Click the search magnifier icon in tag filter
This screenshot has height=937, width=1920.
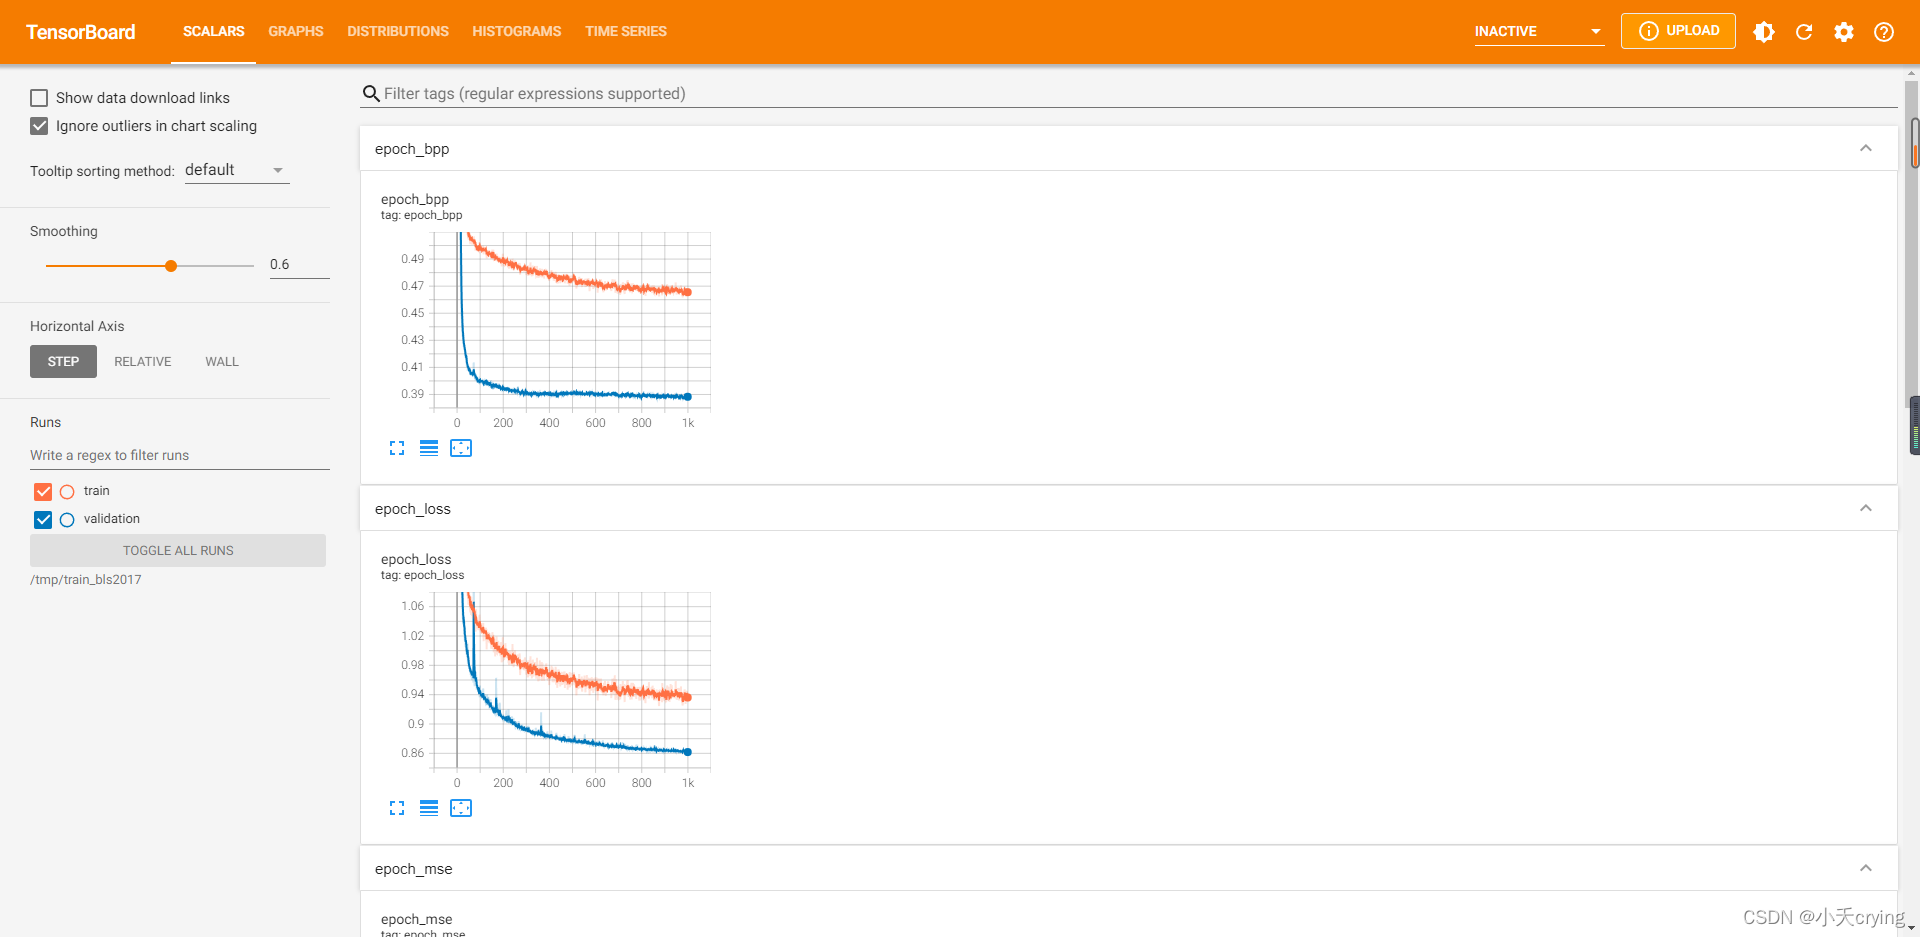tap(371, 94)
